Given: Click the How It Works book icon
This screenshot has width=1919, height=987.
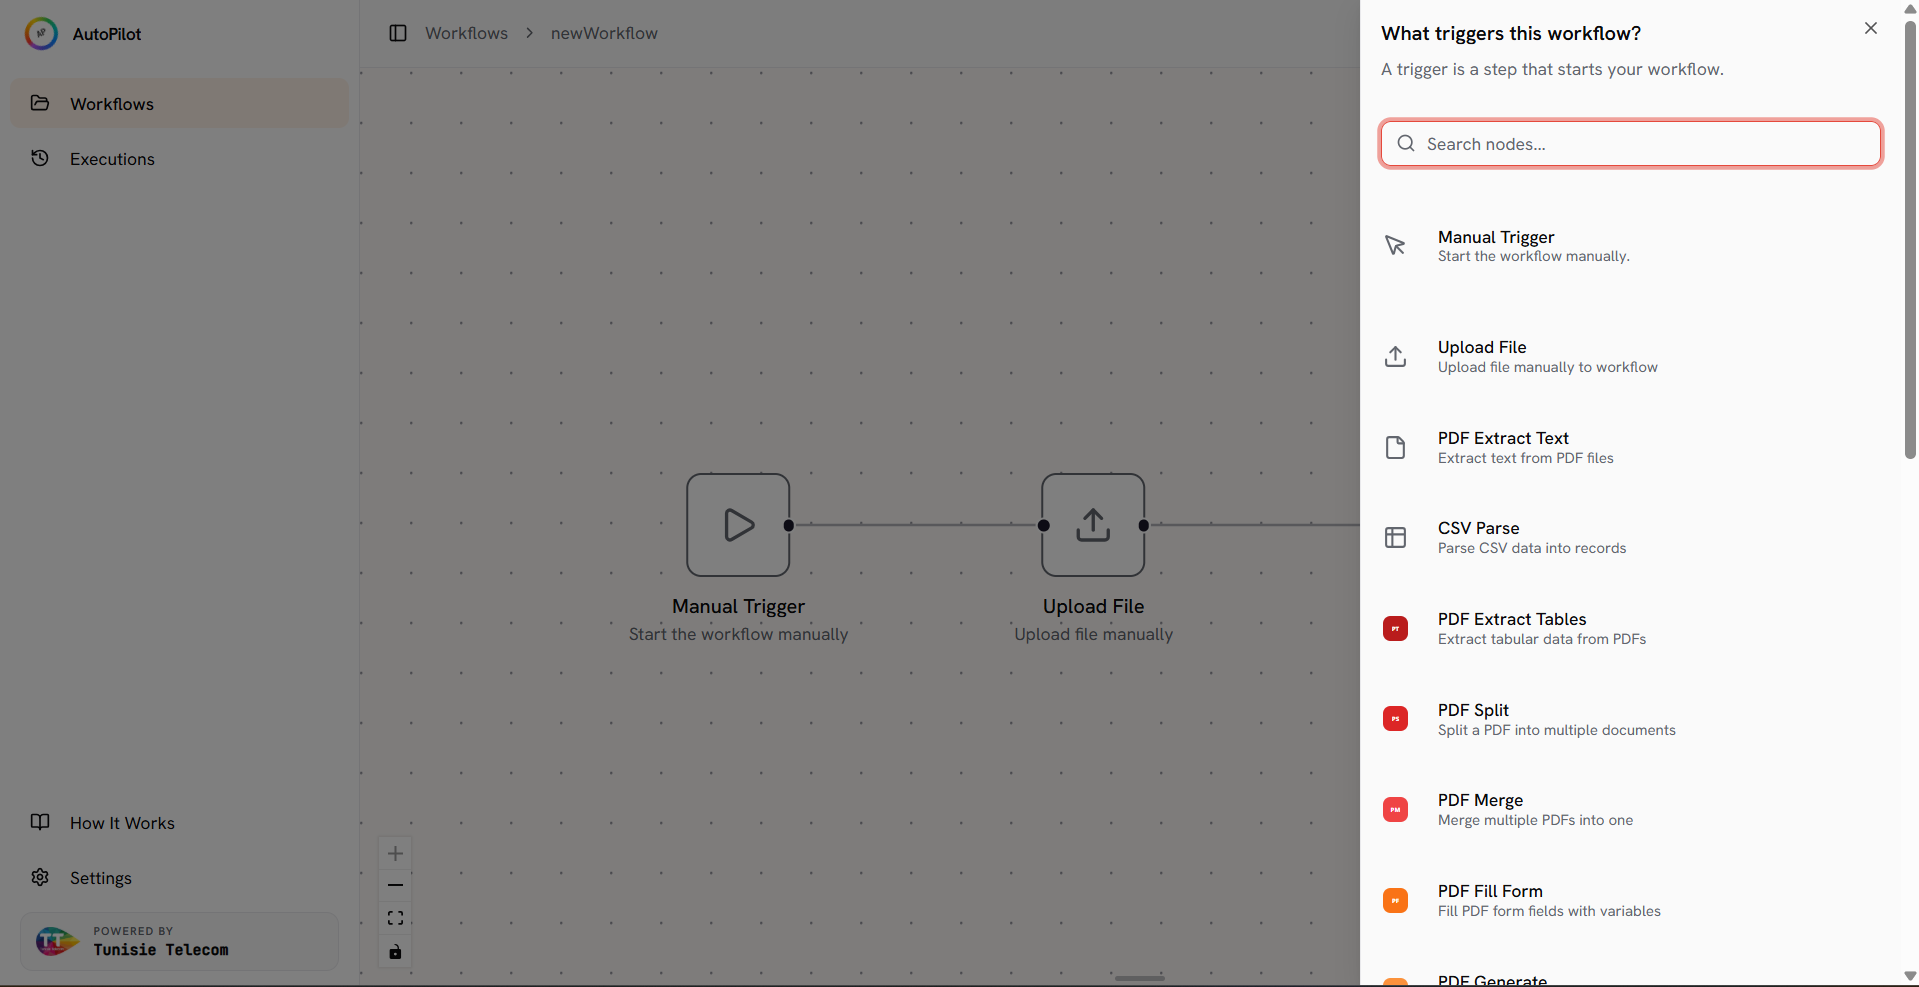Looking at the screenshot, I should 40,822.
